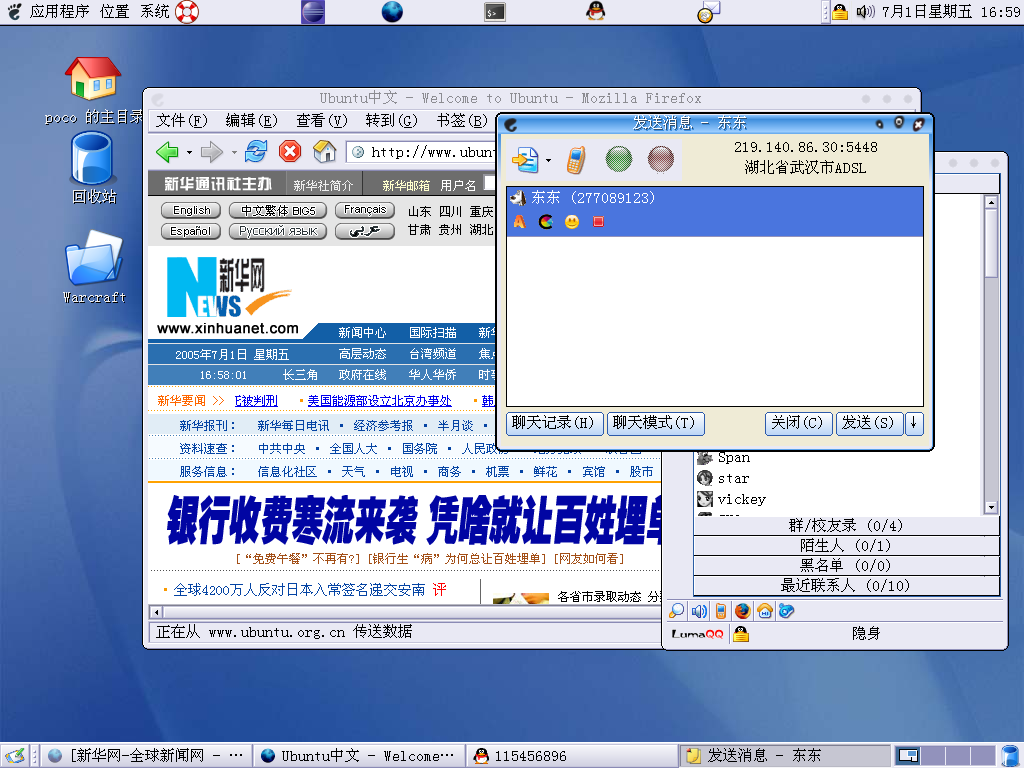Select contact star in LumaQQ friend list
The image size is (1024, 768).
pos(733,479)
